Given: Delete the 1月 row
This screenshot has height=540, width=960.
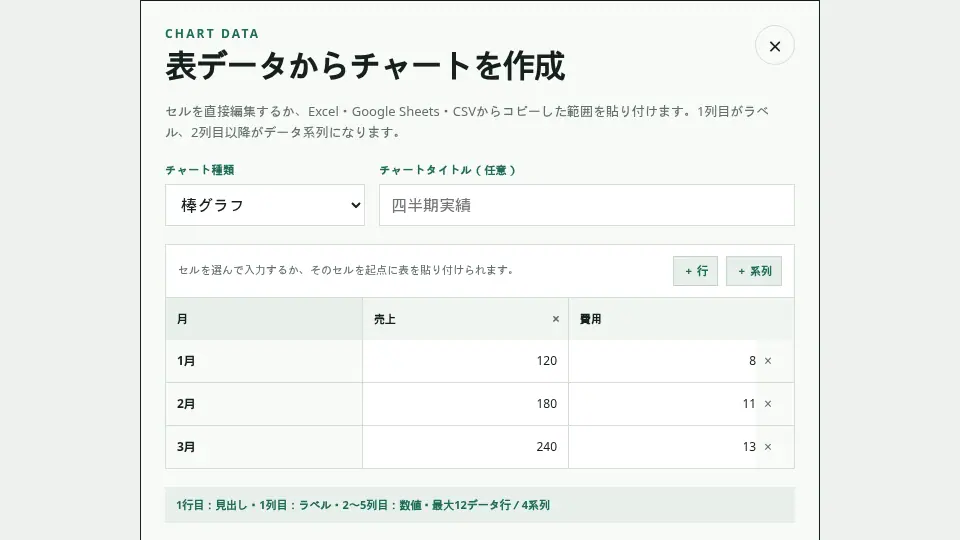Looking at the screenshot, I should tap(768, 361).
